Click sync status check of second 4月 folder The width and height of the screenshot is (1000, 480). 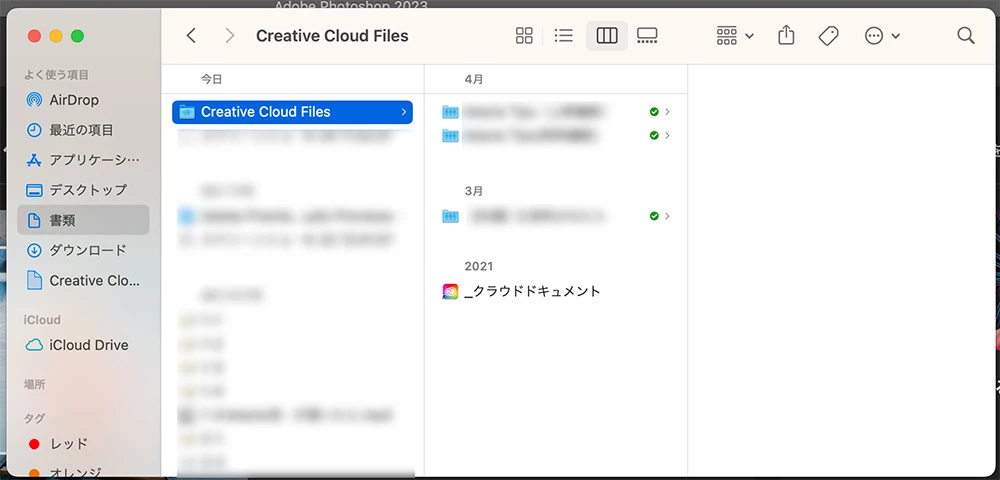click(x=654, y=135)
